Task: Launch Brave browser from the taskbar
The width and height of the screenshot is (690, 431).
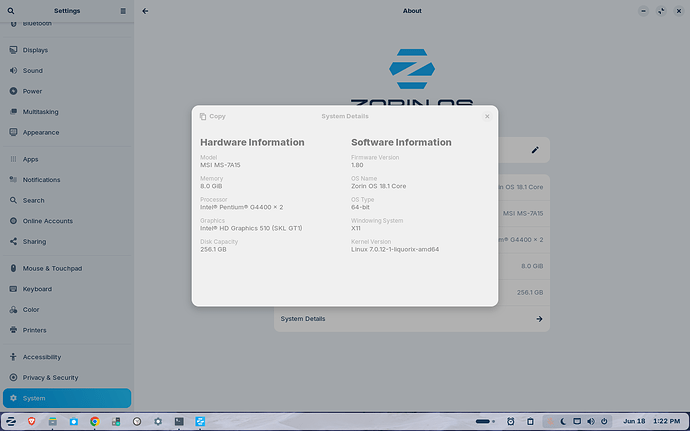Action: tap(32, 422)
